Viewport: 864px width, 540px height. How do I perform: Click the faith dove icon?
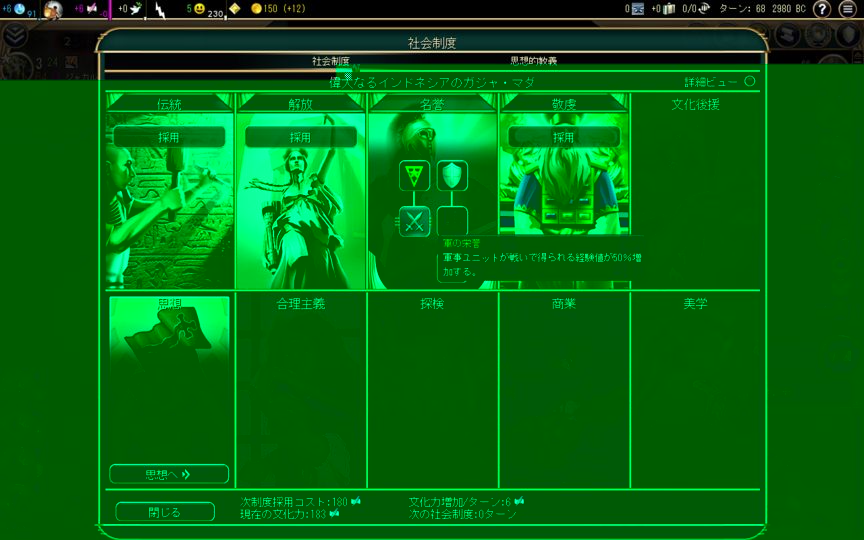pos(136,8)
